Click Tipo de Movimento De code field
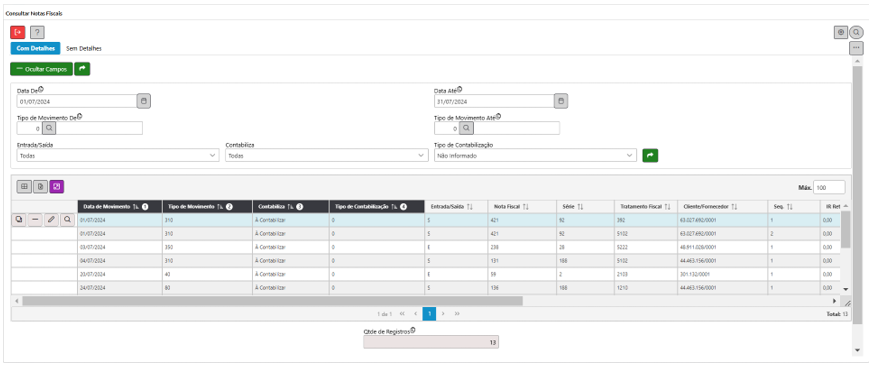 (30, 128)
